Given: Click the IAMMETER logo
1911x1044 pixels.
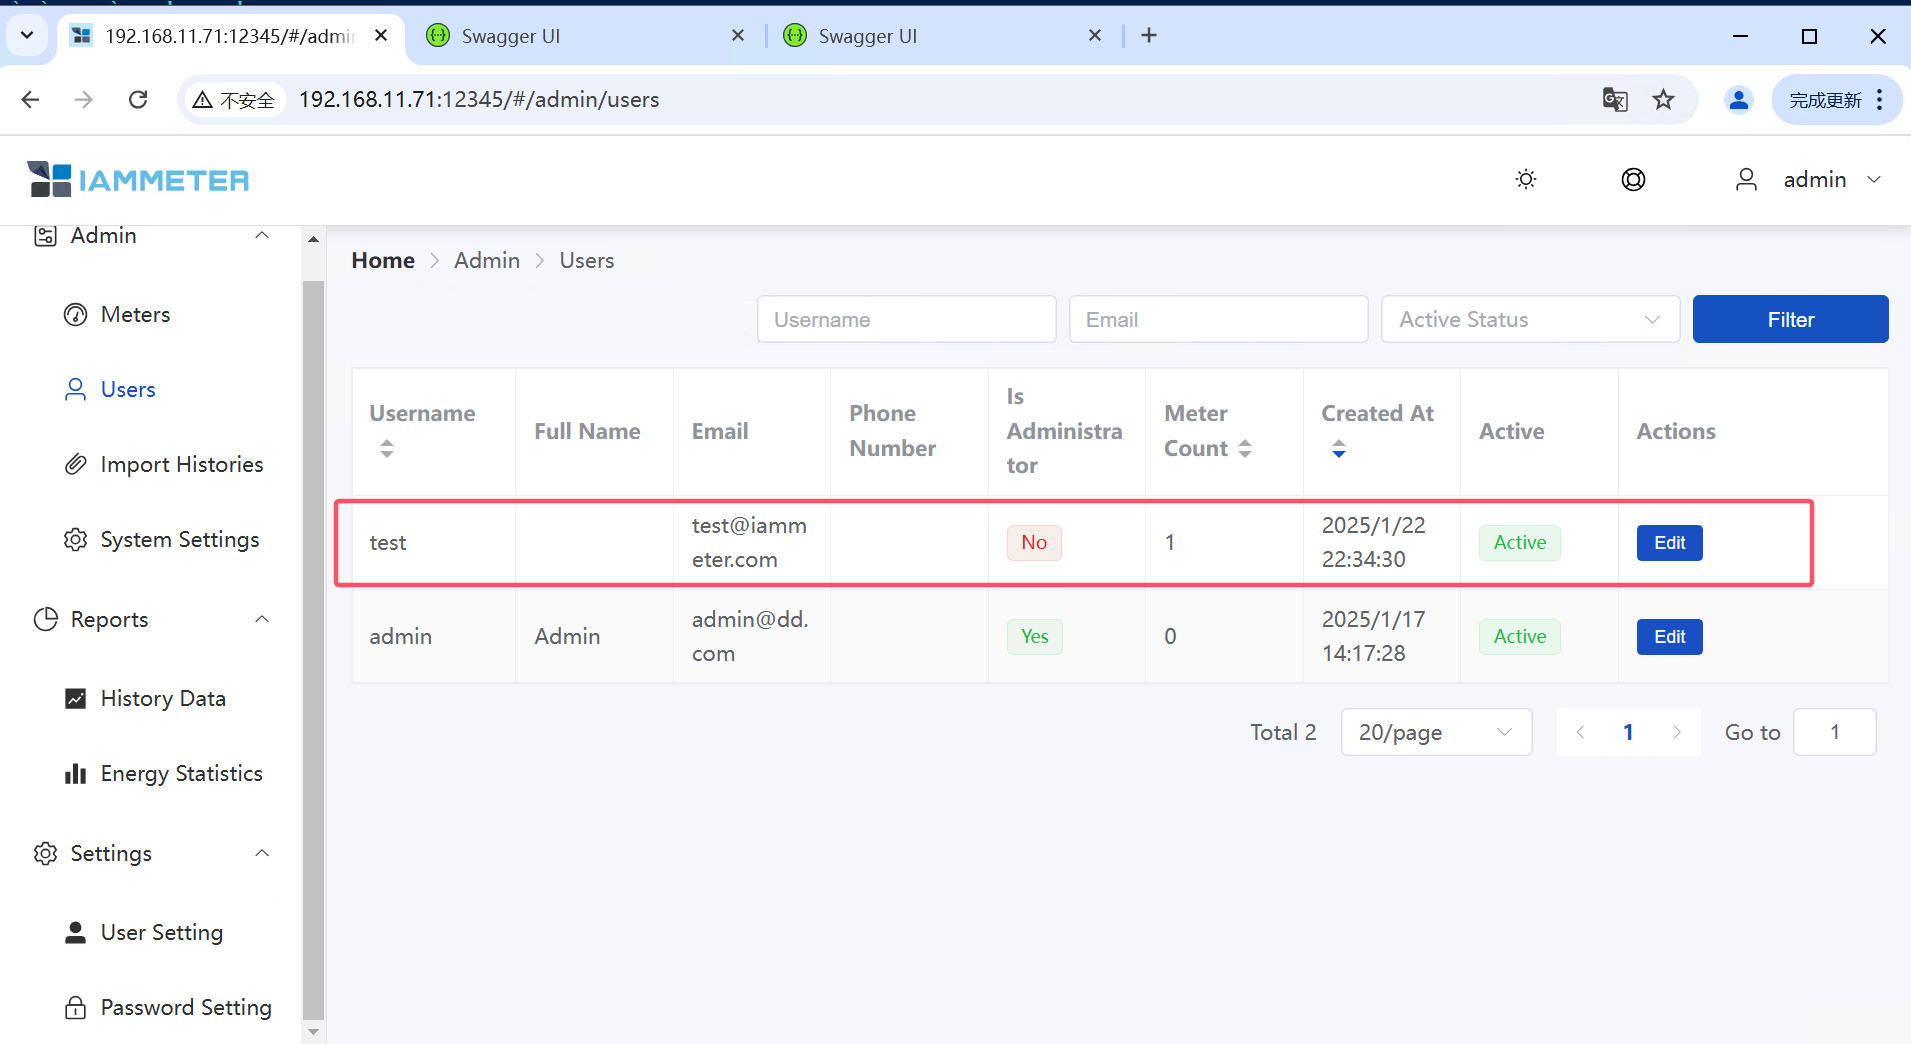Looking at the screenshot, I should point(138,180).
